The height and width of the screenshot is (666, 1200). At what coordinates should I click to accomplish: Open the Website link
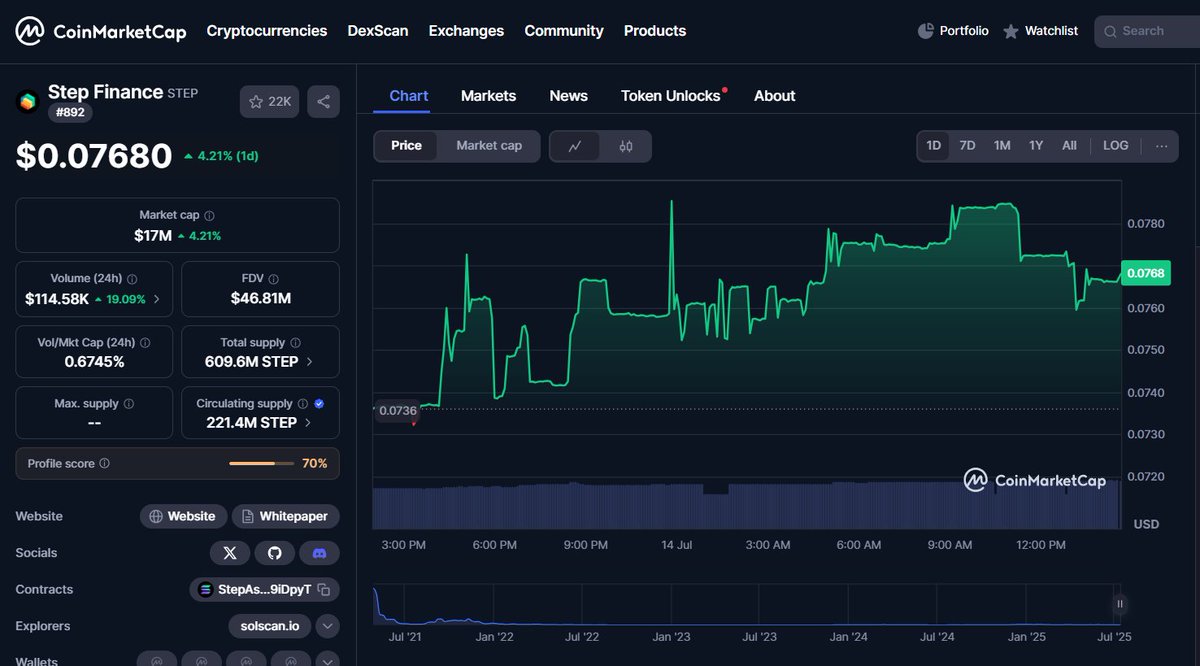point(183,517)
